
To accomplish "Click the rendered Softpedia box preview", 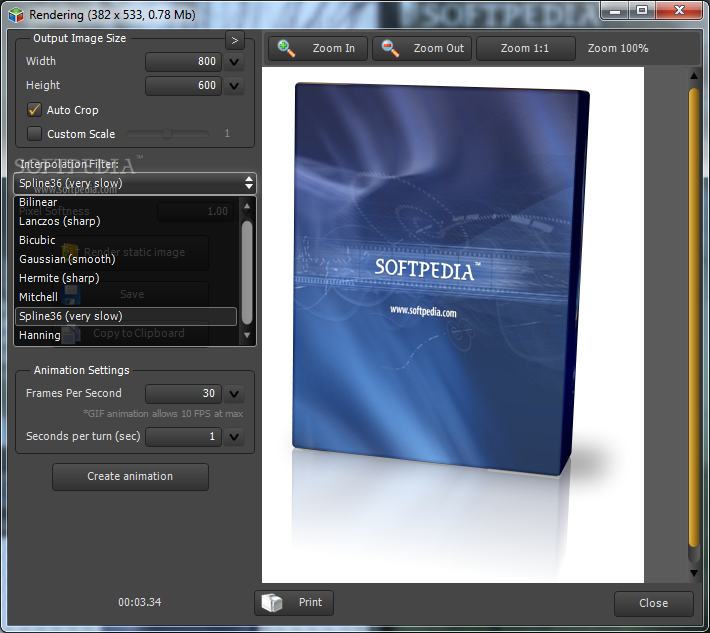I will coord(441,279).
